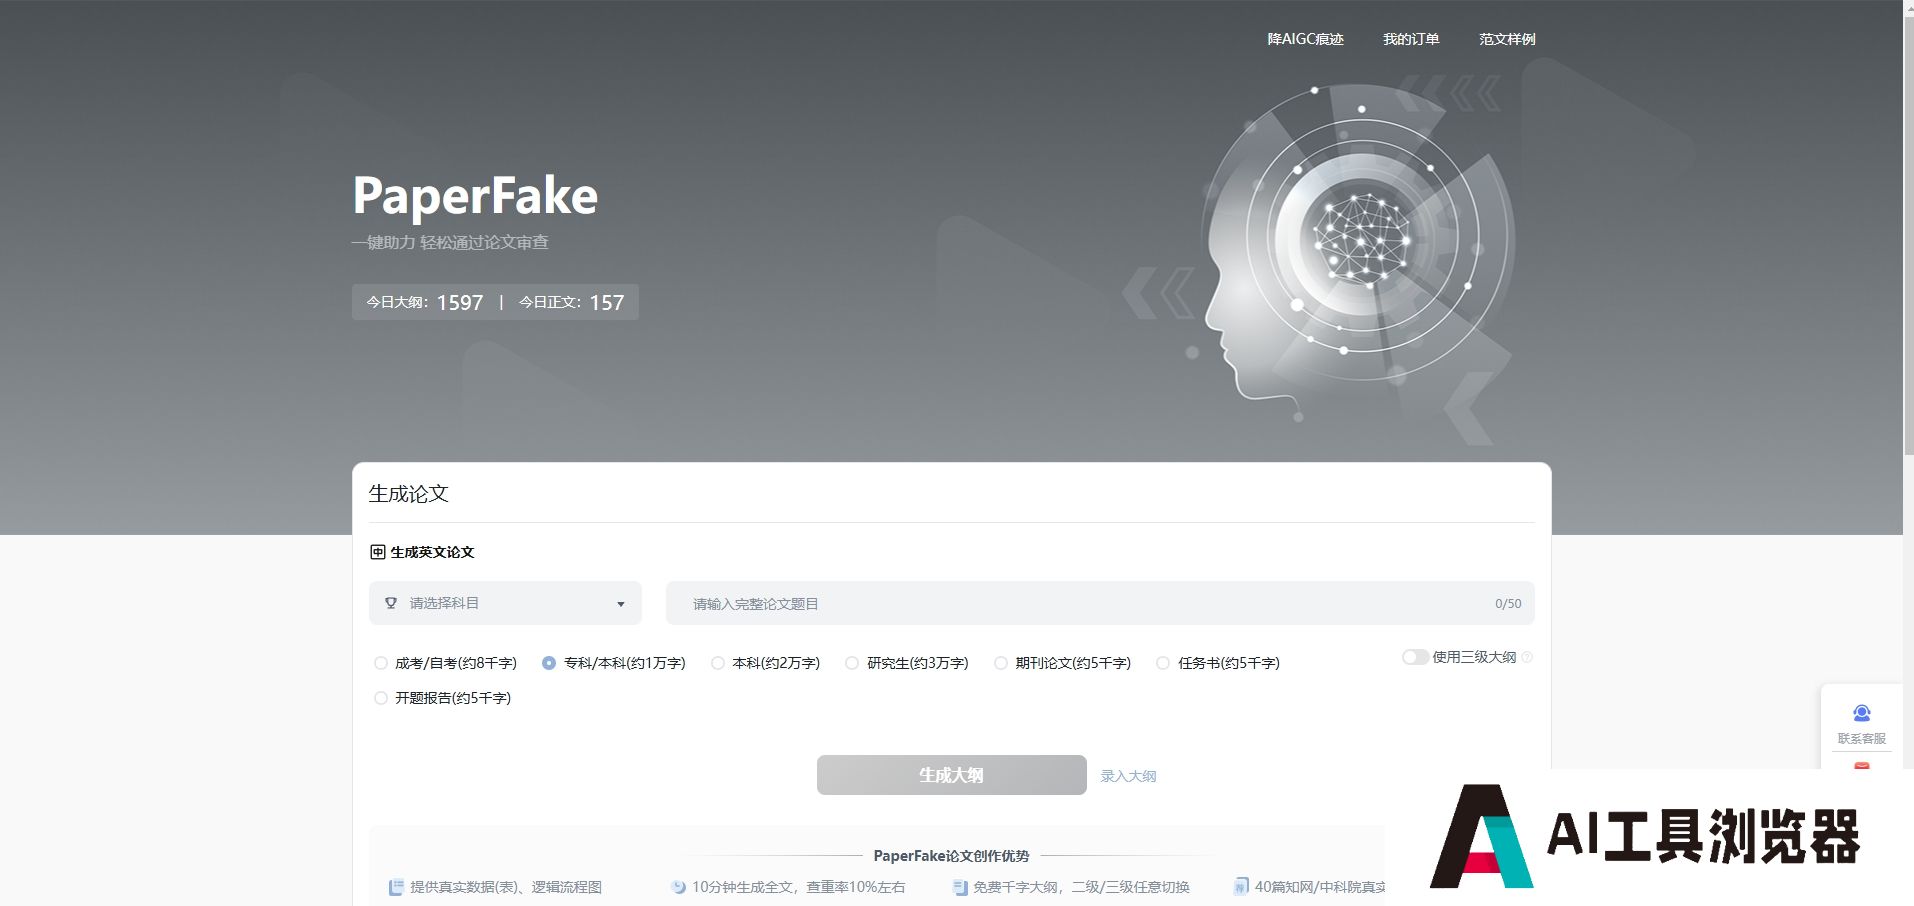
Task: Open 范文样例 in top navigation
Action: tap(1507, 39)
